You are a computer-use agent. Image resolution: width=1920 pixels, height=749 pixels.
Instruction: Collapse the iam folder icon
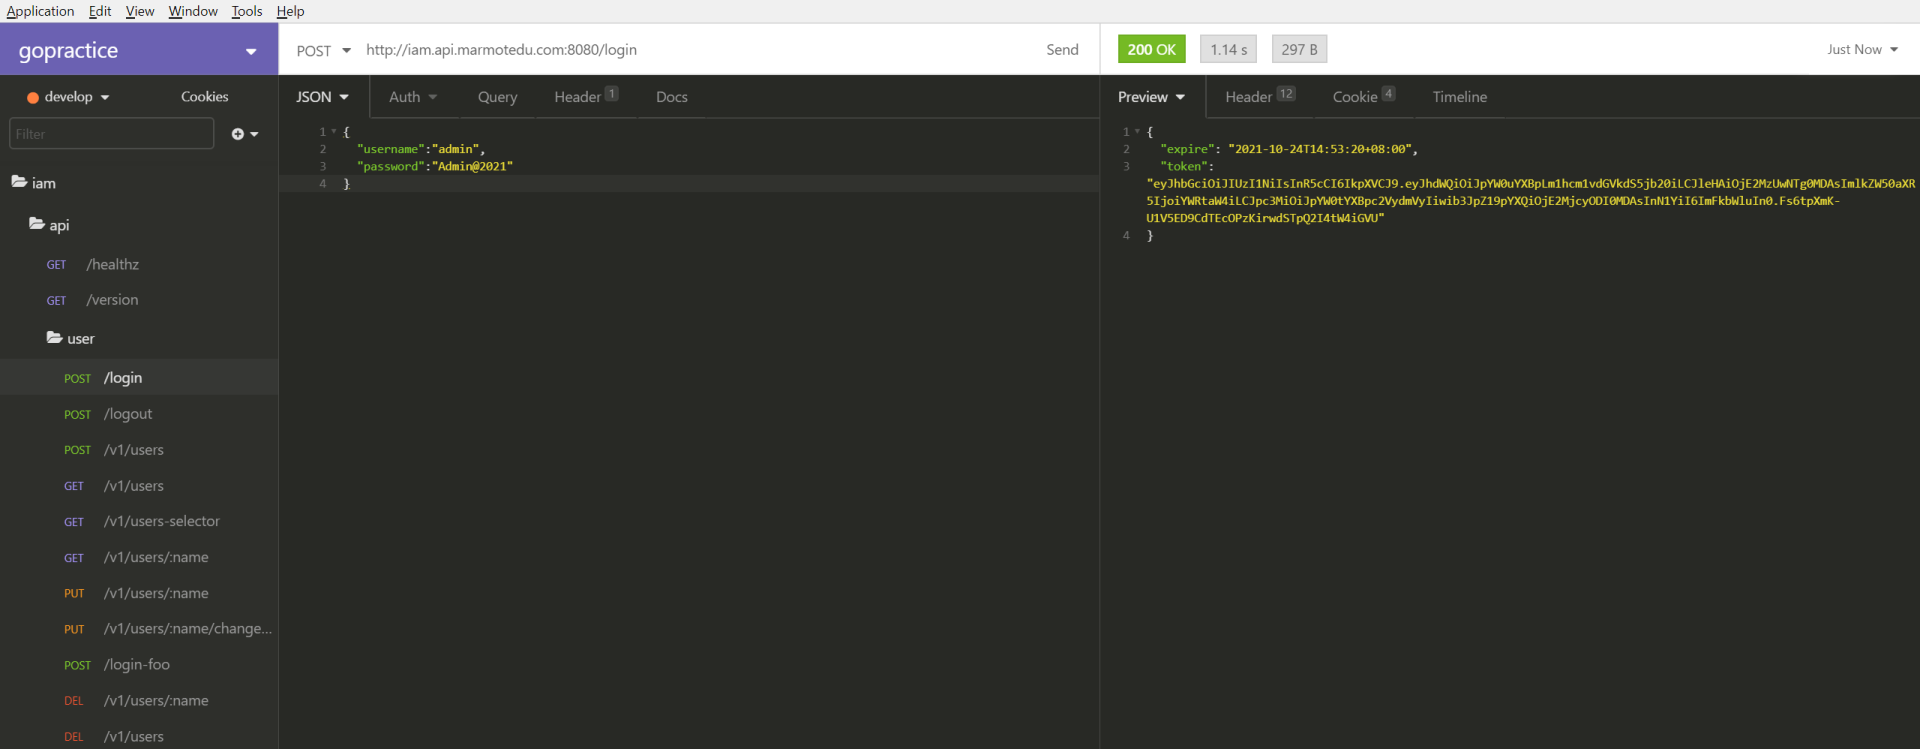19,182
